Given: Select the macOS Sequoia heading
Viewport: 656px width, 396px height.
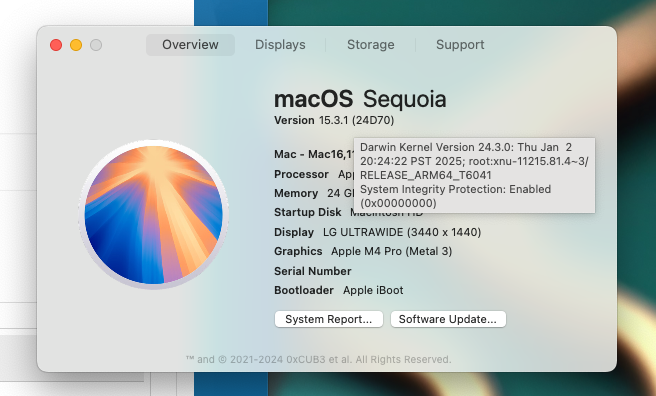Looking at the screenshot, I should pyautogui.click(x=360, y=100).
